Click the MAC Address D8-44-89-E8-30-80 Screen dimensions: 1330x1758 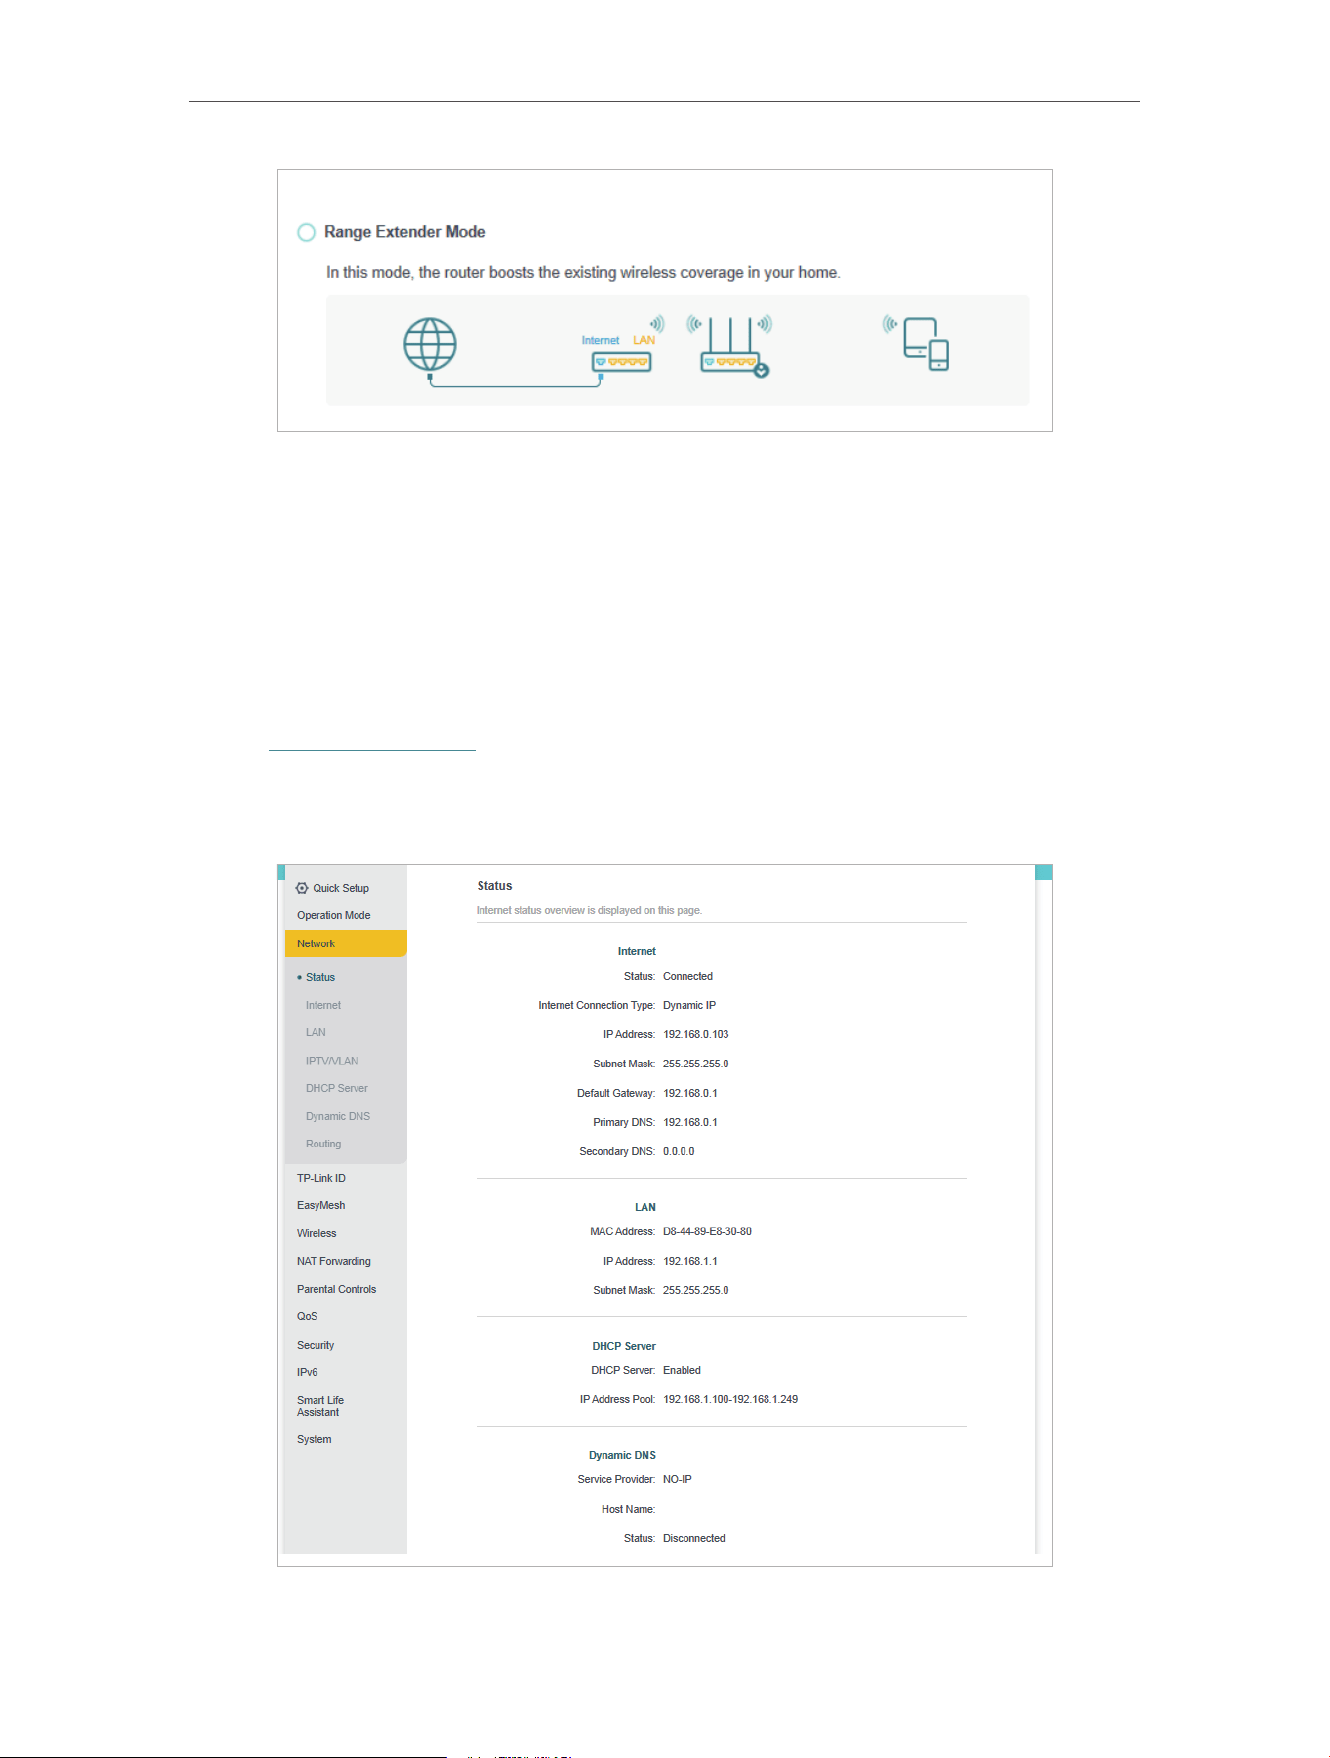coord(707,1231)
